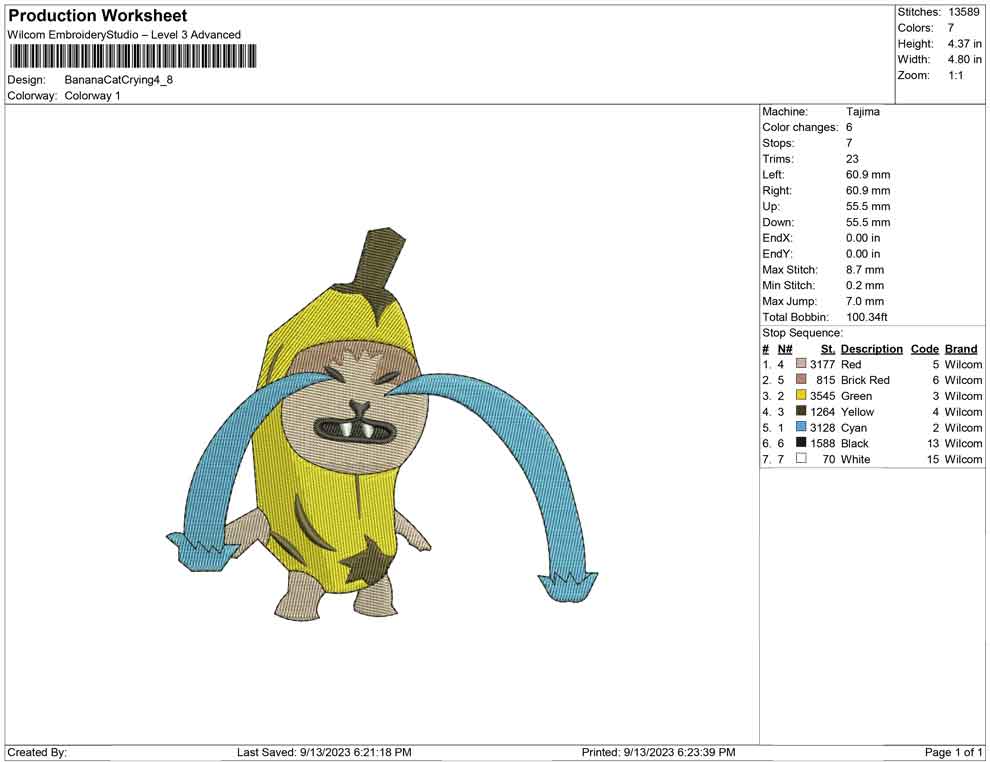Click the Description column header

[871, 349]
